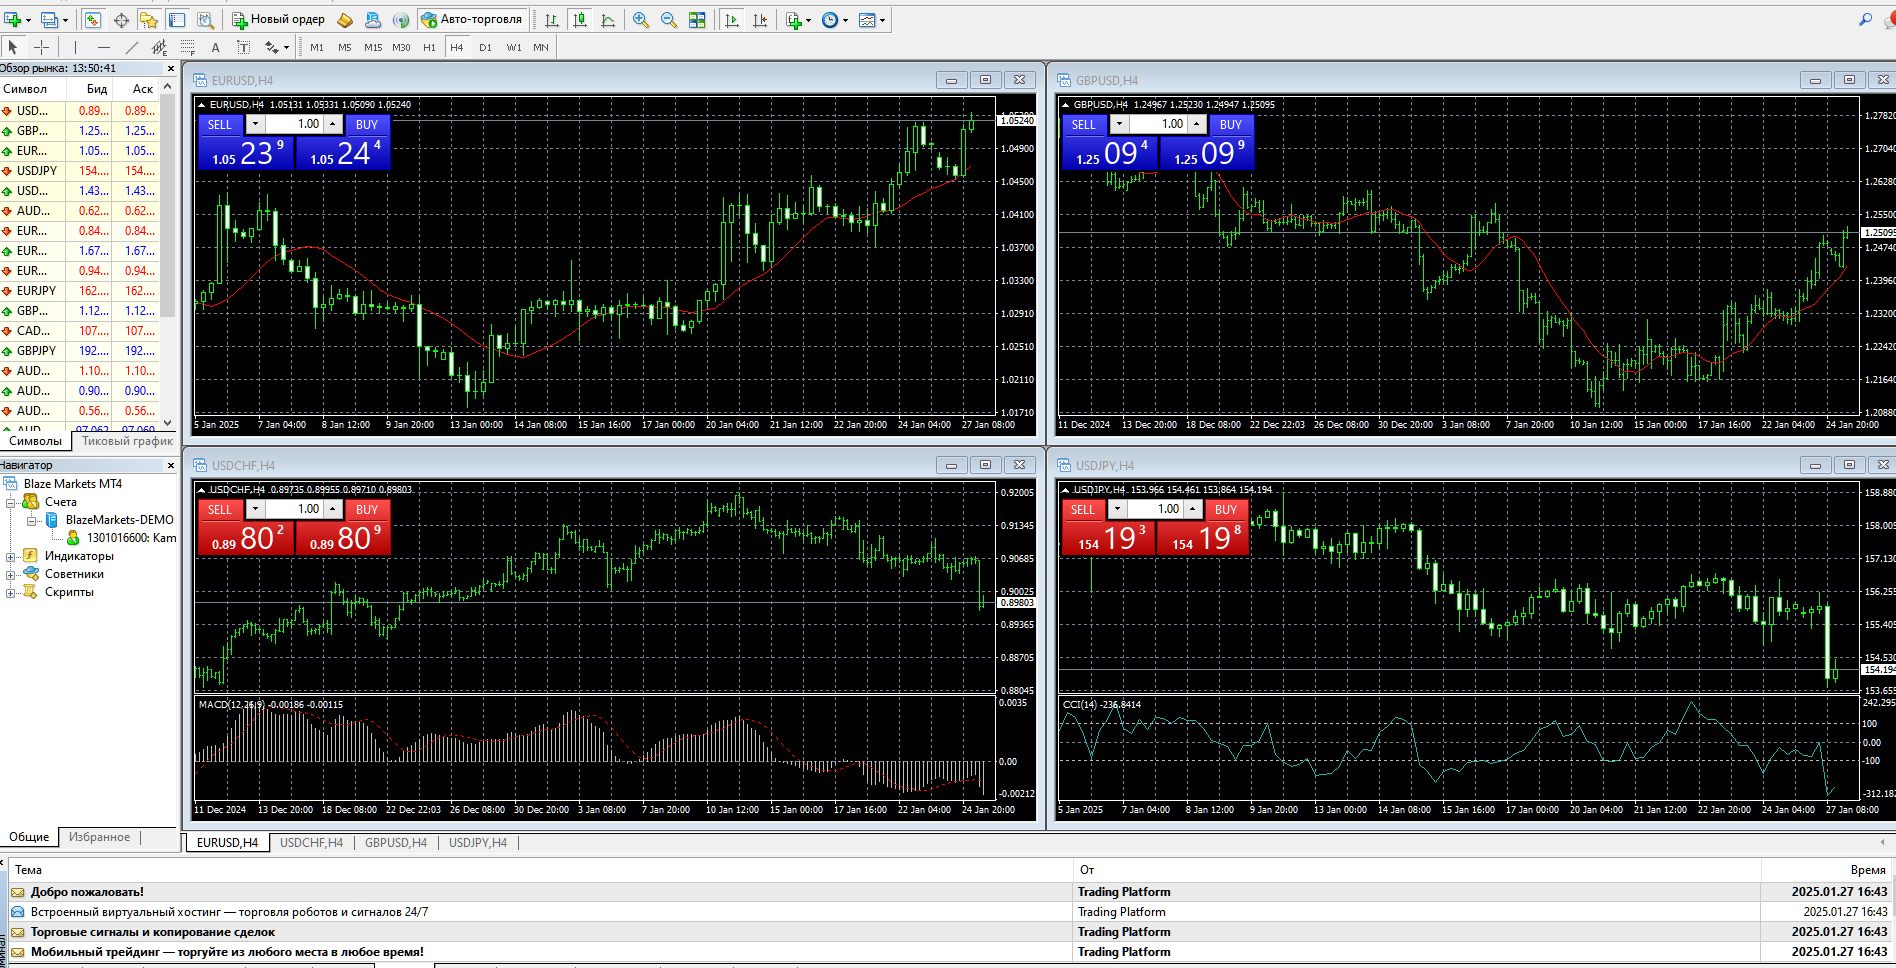Viewport: 1896px width, 968px height.
Task: Select the Crosshair tool
Action: [41, 46]
